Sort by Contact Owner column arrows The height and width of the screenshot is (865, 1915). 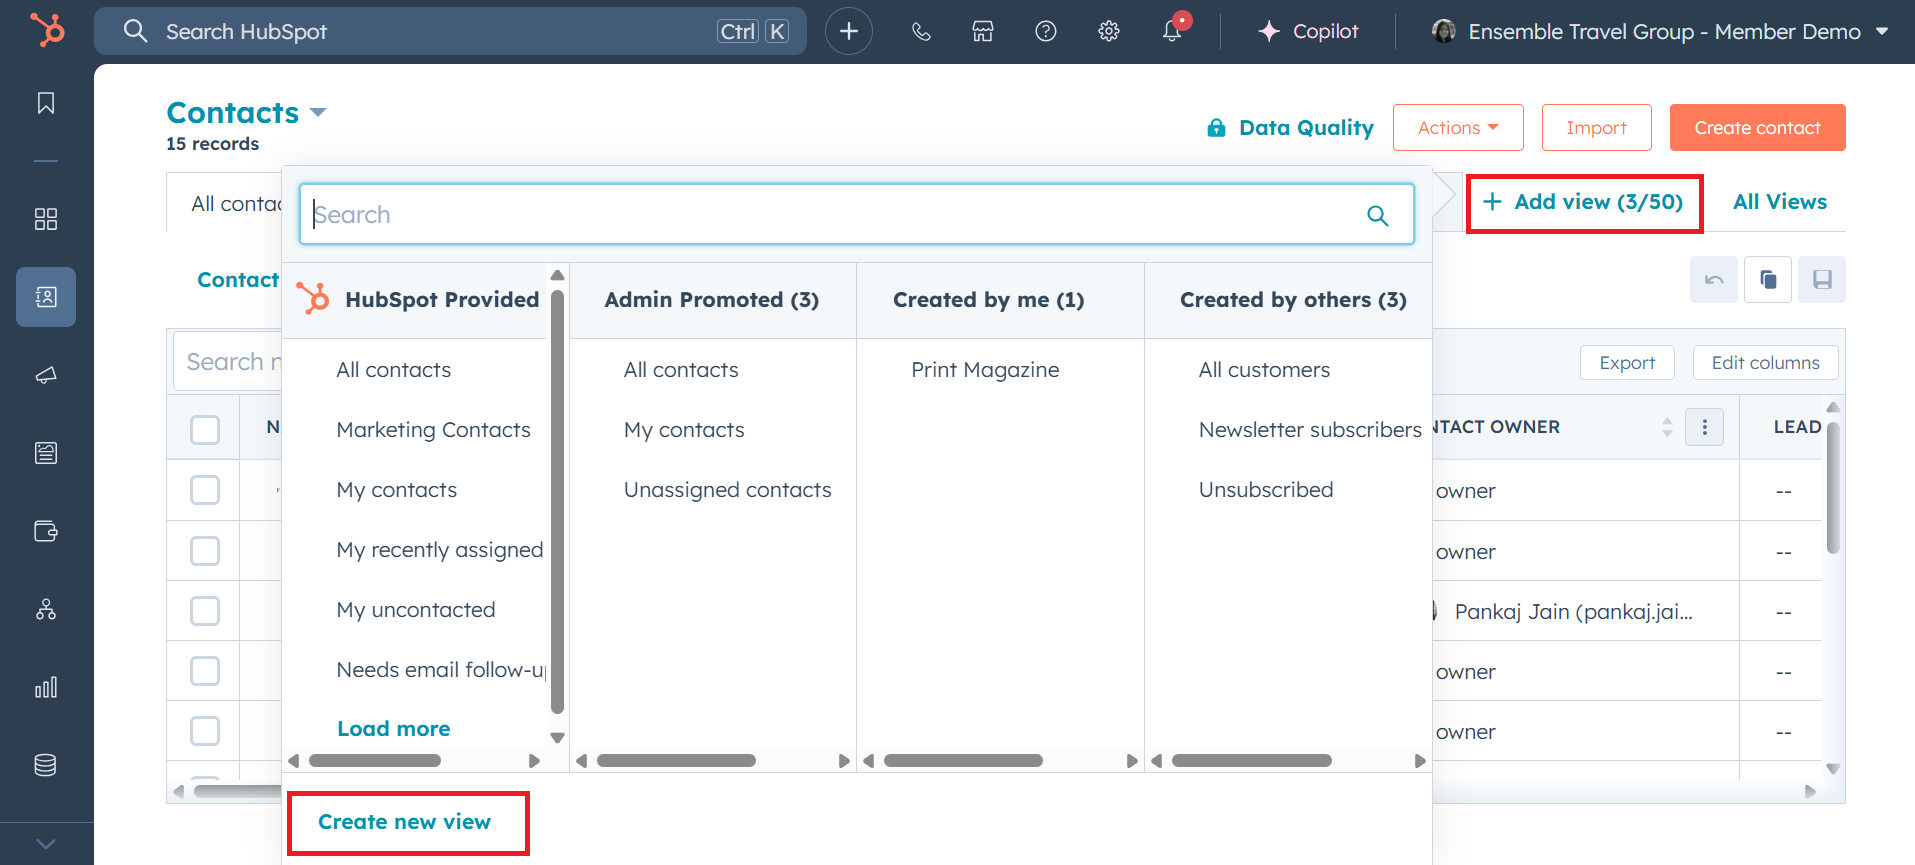click(1667, 427)
